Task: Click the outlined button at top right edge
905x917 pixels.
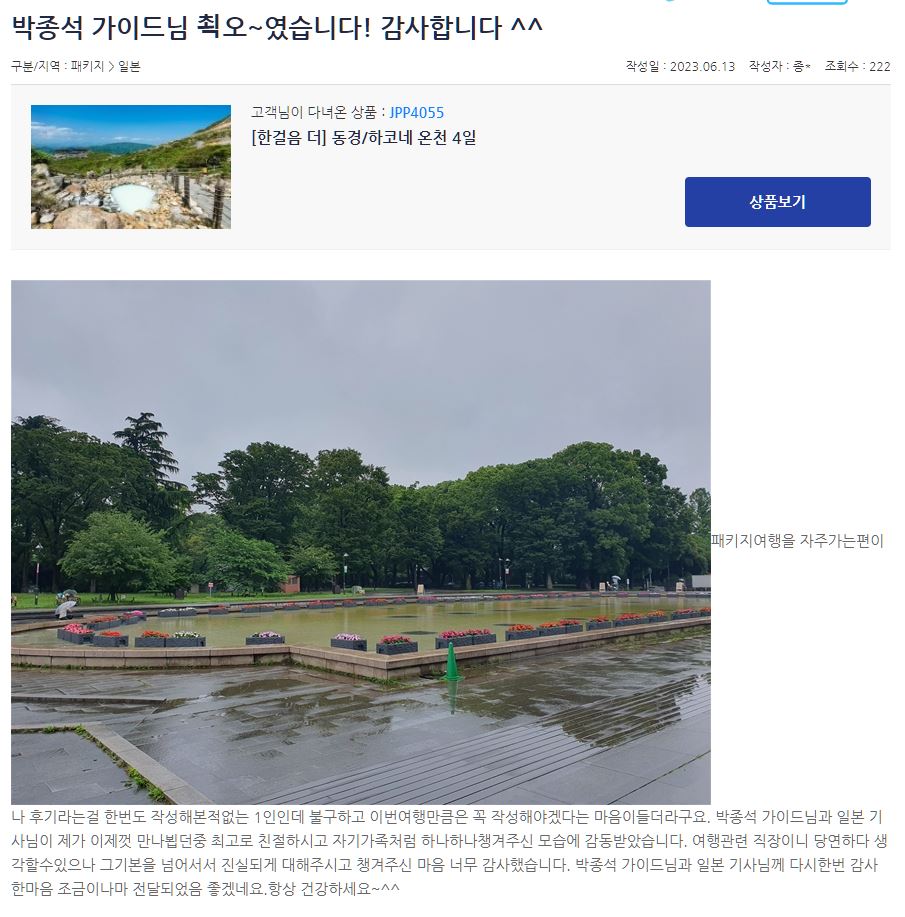Action: click(807, 2)
